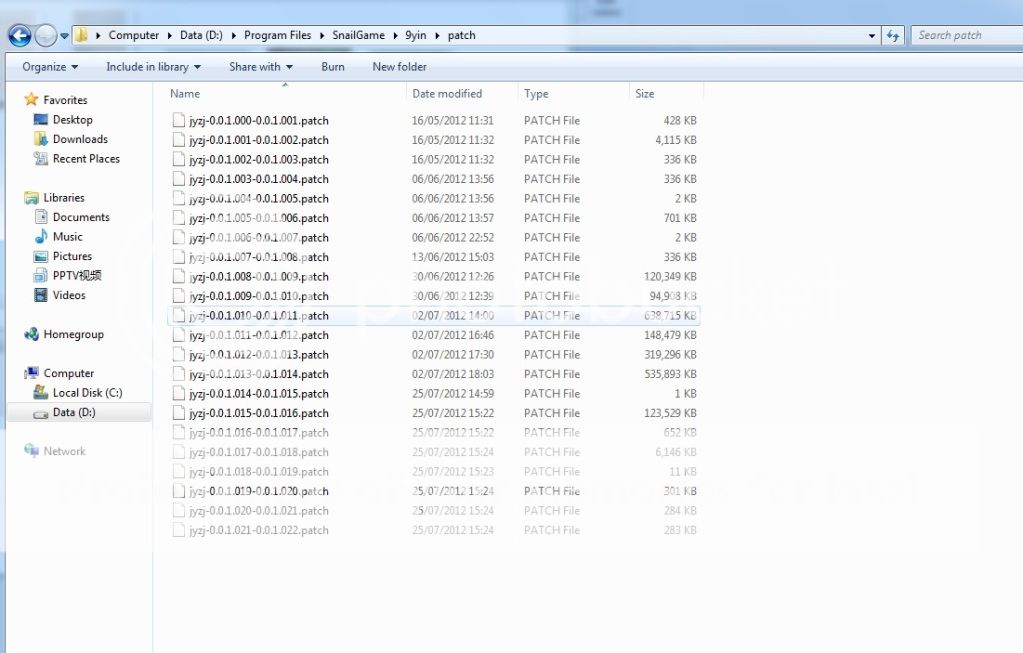Open Homegroup icon in navigation pane
The height and width of the screenshot is (653, 1023).
[31, 335]
